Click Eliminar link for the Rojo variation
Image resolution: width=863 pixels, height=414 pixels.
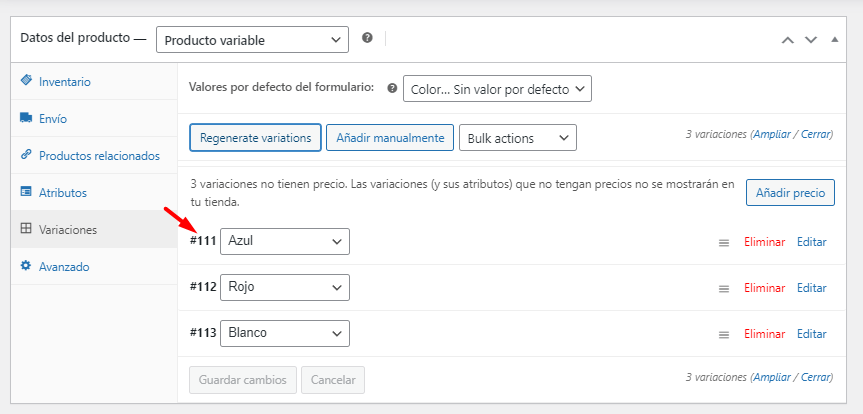(764, 288)
